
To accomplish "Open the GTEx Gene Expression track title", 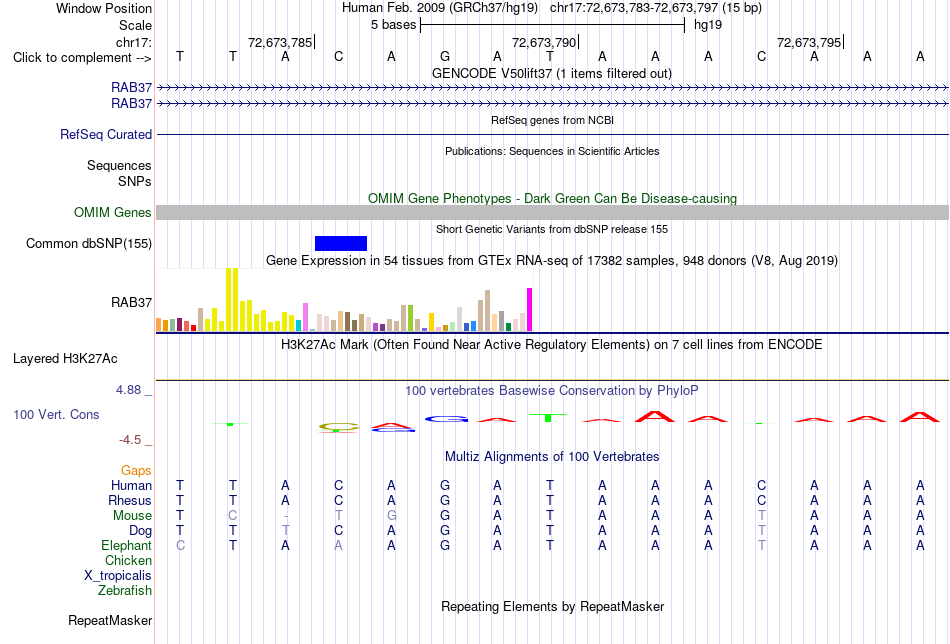I will (552, 261).
